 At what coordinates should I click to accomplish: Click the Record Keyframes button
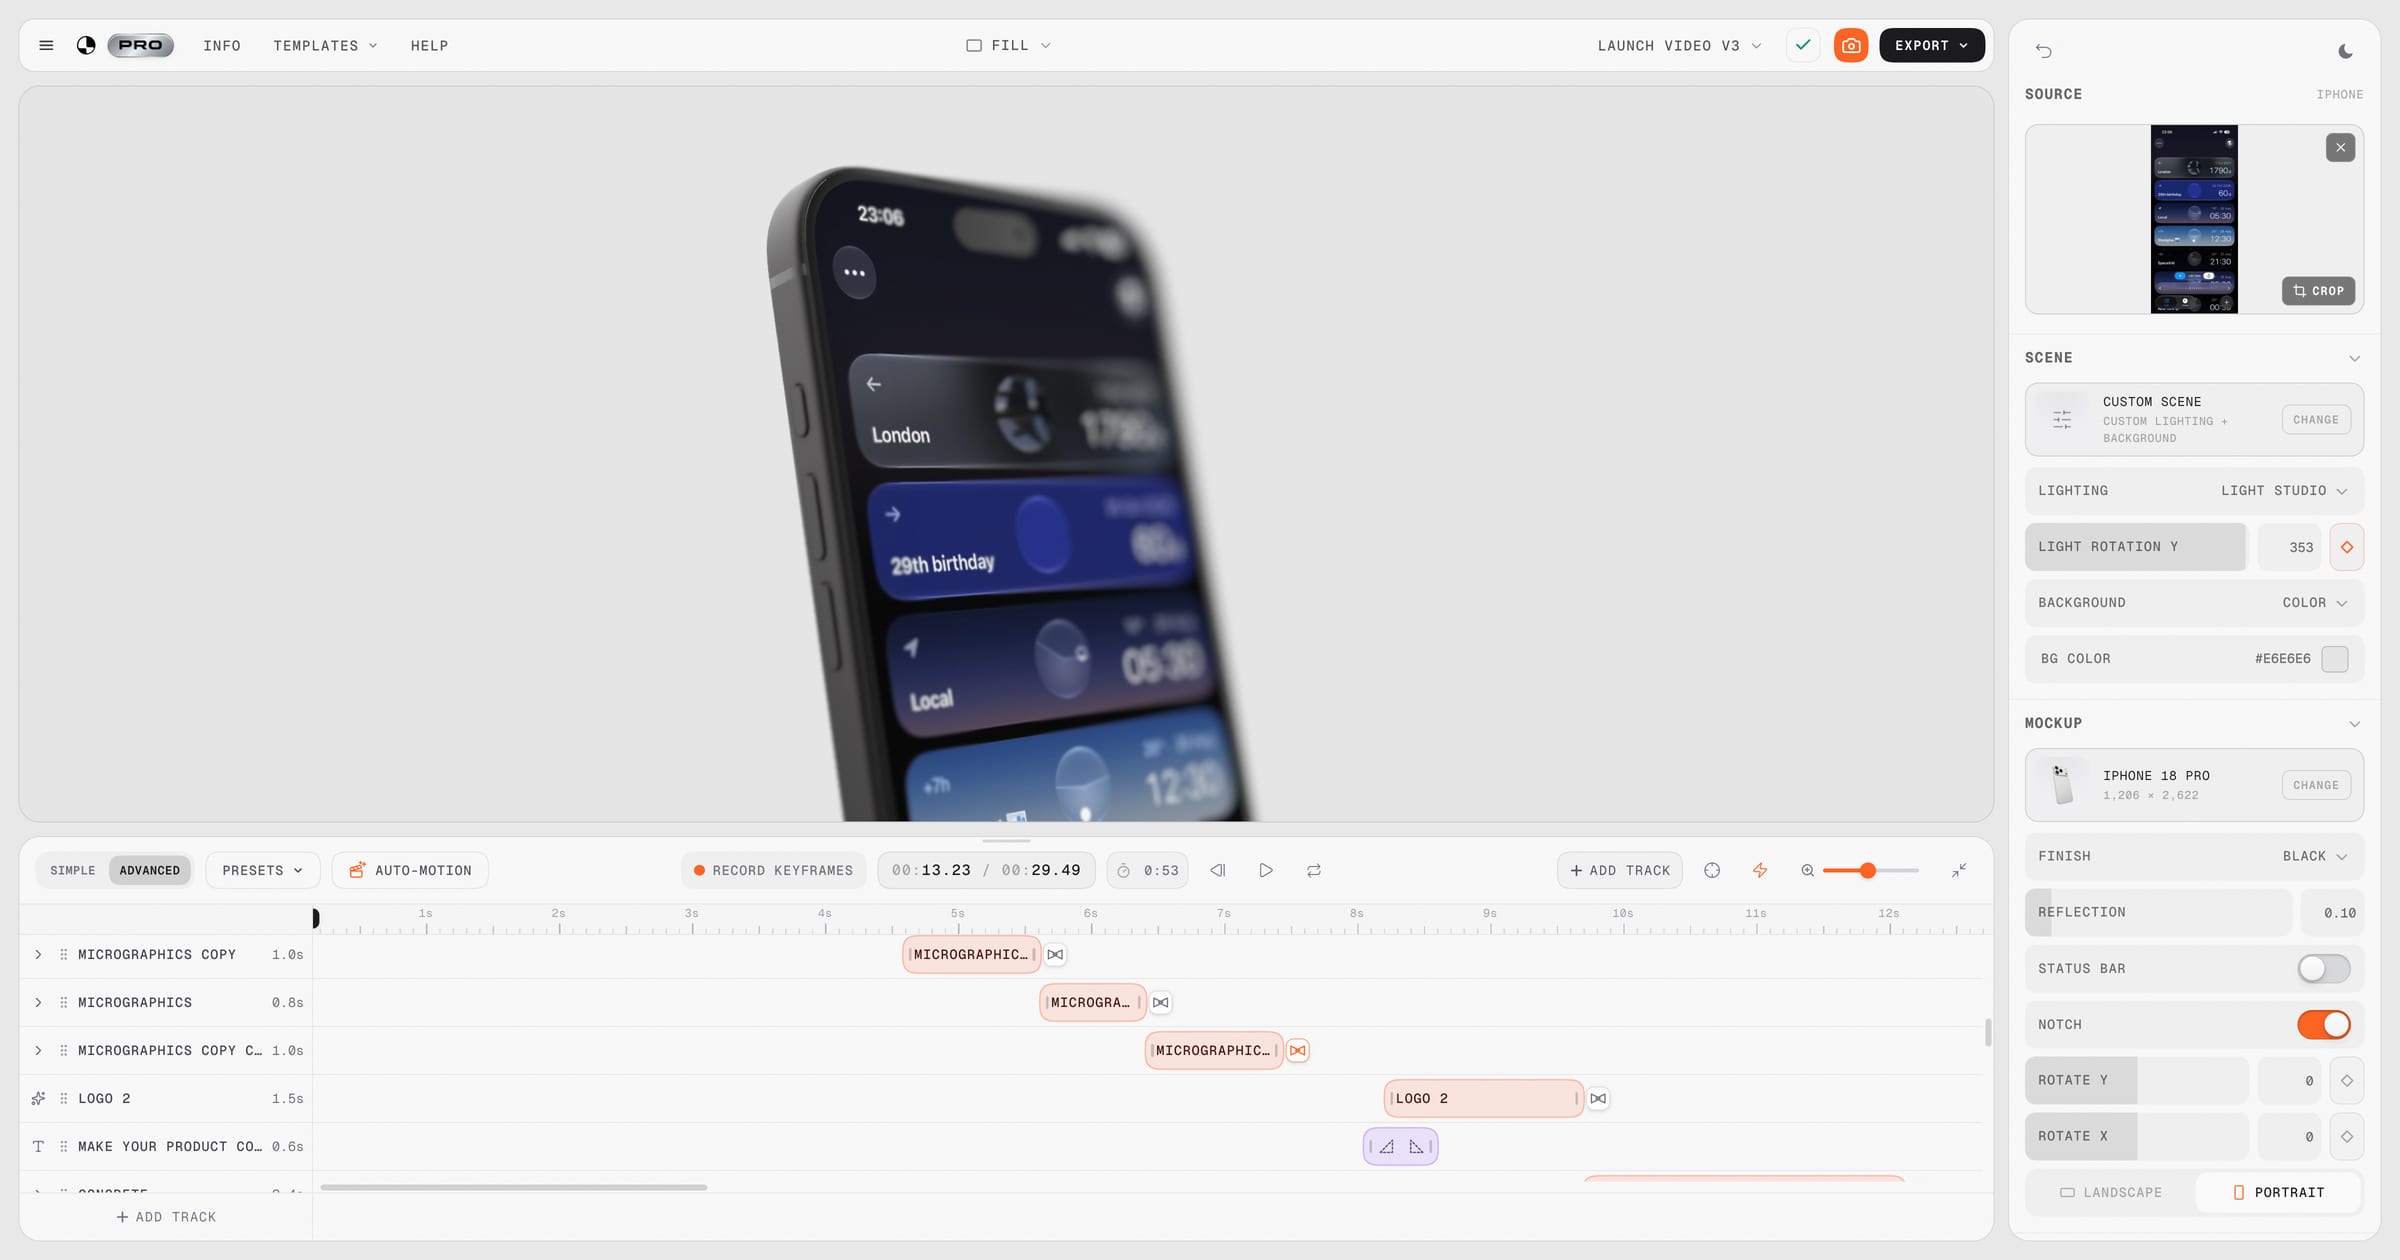(x=773, y=870)
